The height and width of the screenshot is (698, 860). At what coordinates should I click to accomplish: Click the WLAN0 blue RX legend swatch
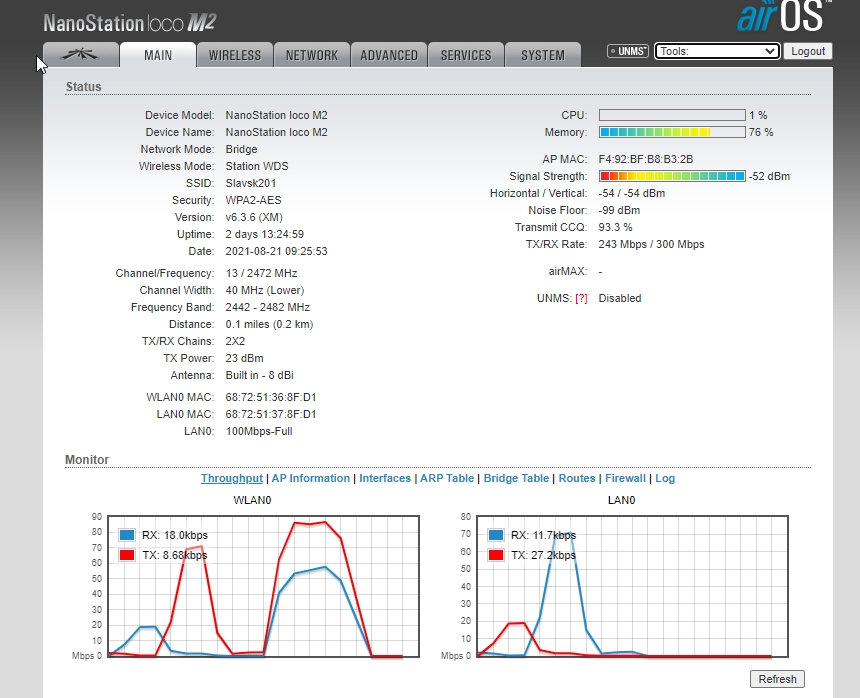127,535
